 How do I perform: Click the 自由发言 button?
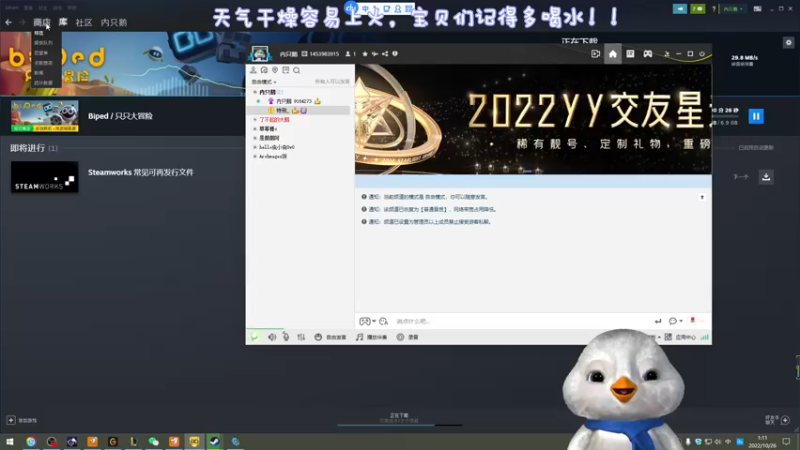331,337
